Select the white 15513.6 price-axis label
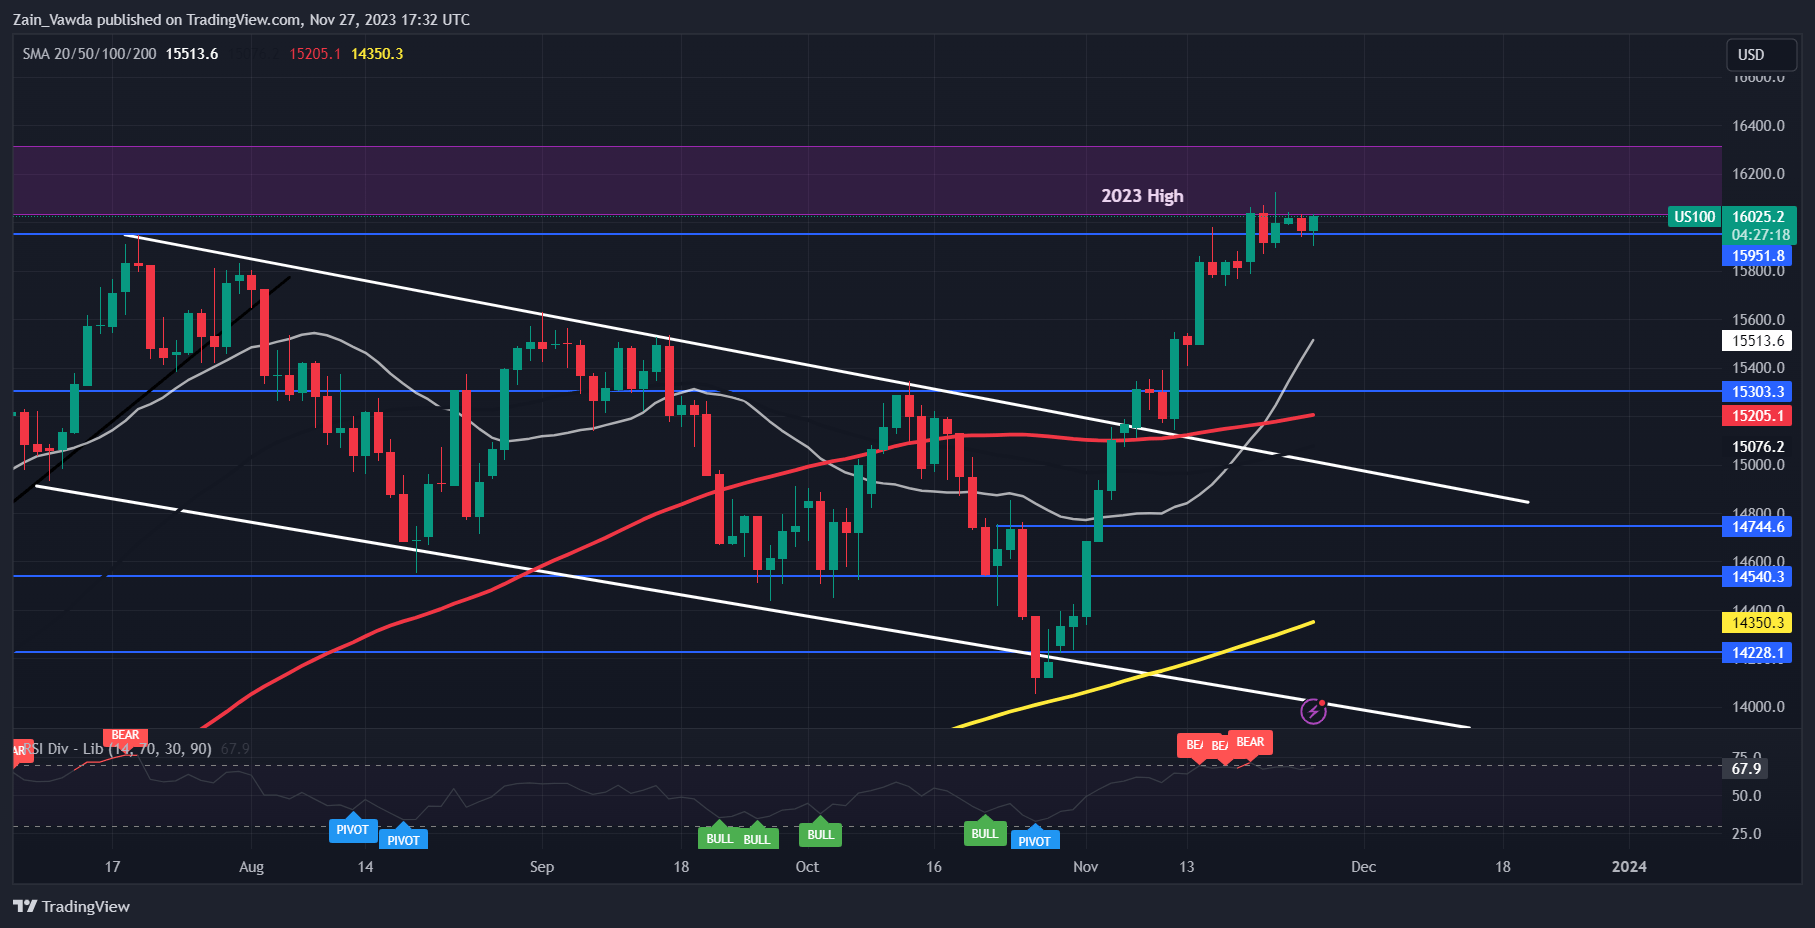Image resolution: width=1815 pixels, height=928 pixels. [x=1757, y=341]
